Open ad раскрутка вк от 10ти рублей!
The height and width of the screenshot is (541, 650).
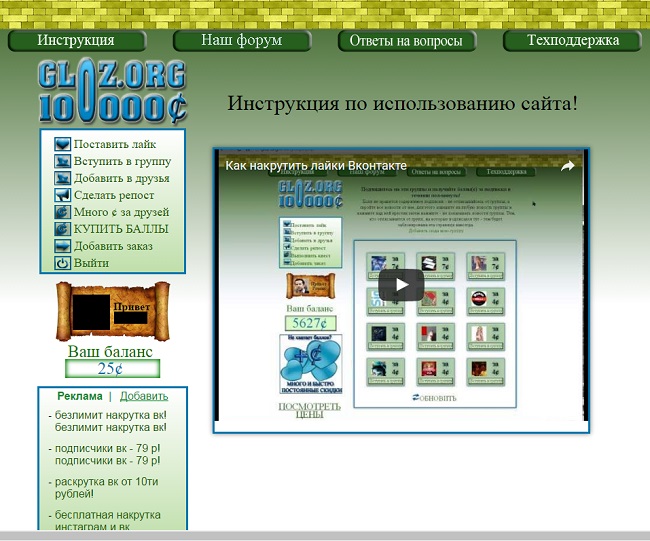tap(107, 488)
